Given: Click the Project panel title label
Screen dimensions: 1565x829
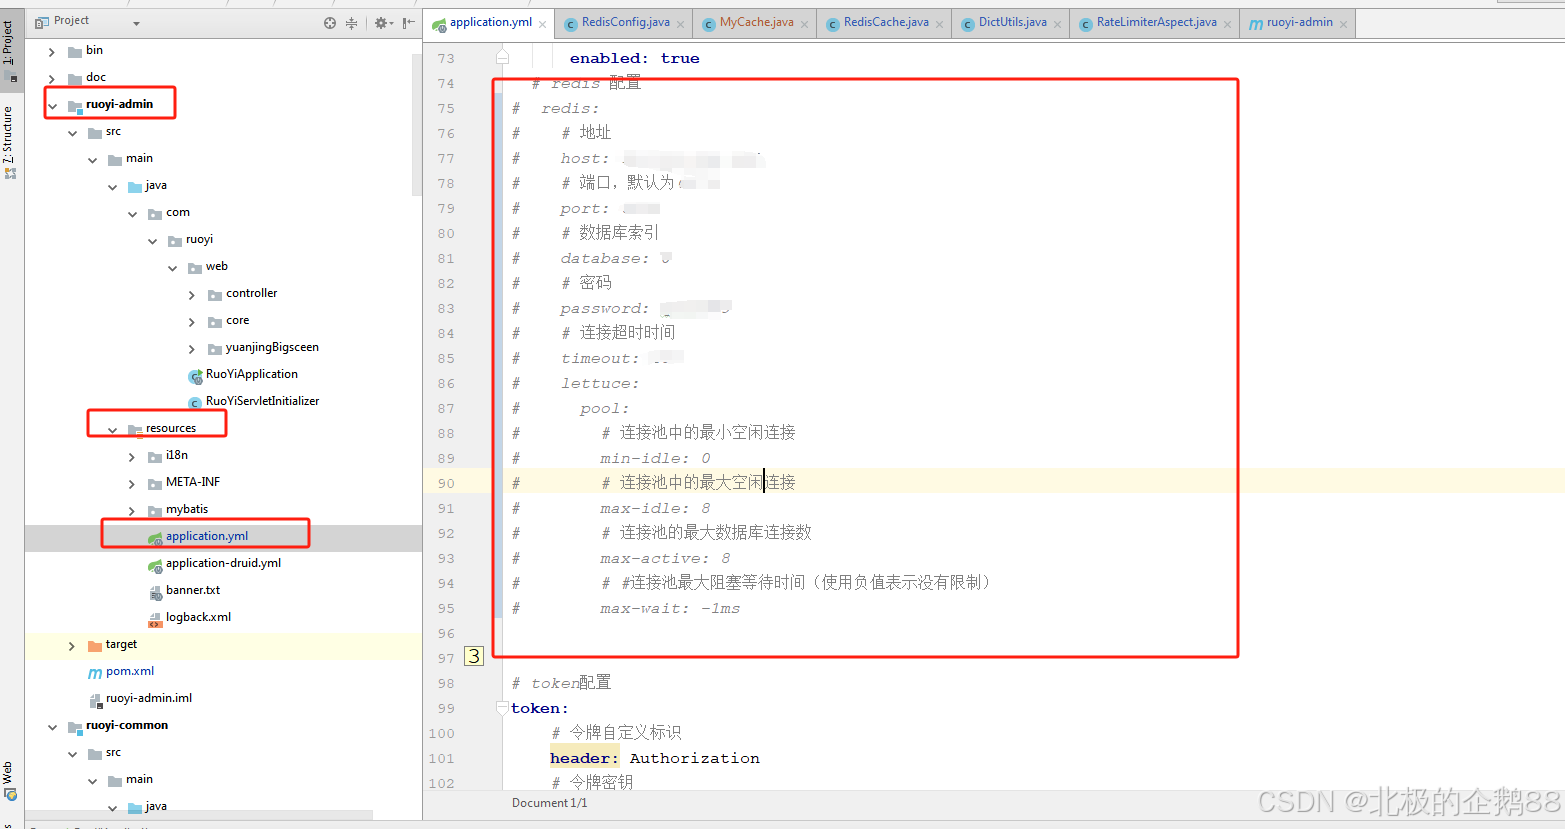Looking at the screenshot, I should click(71, 21).
